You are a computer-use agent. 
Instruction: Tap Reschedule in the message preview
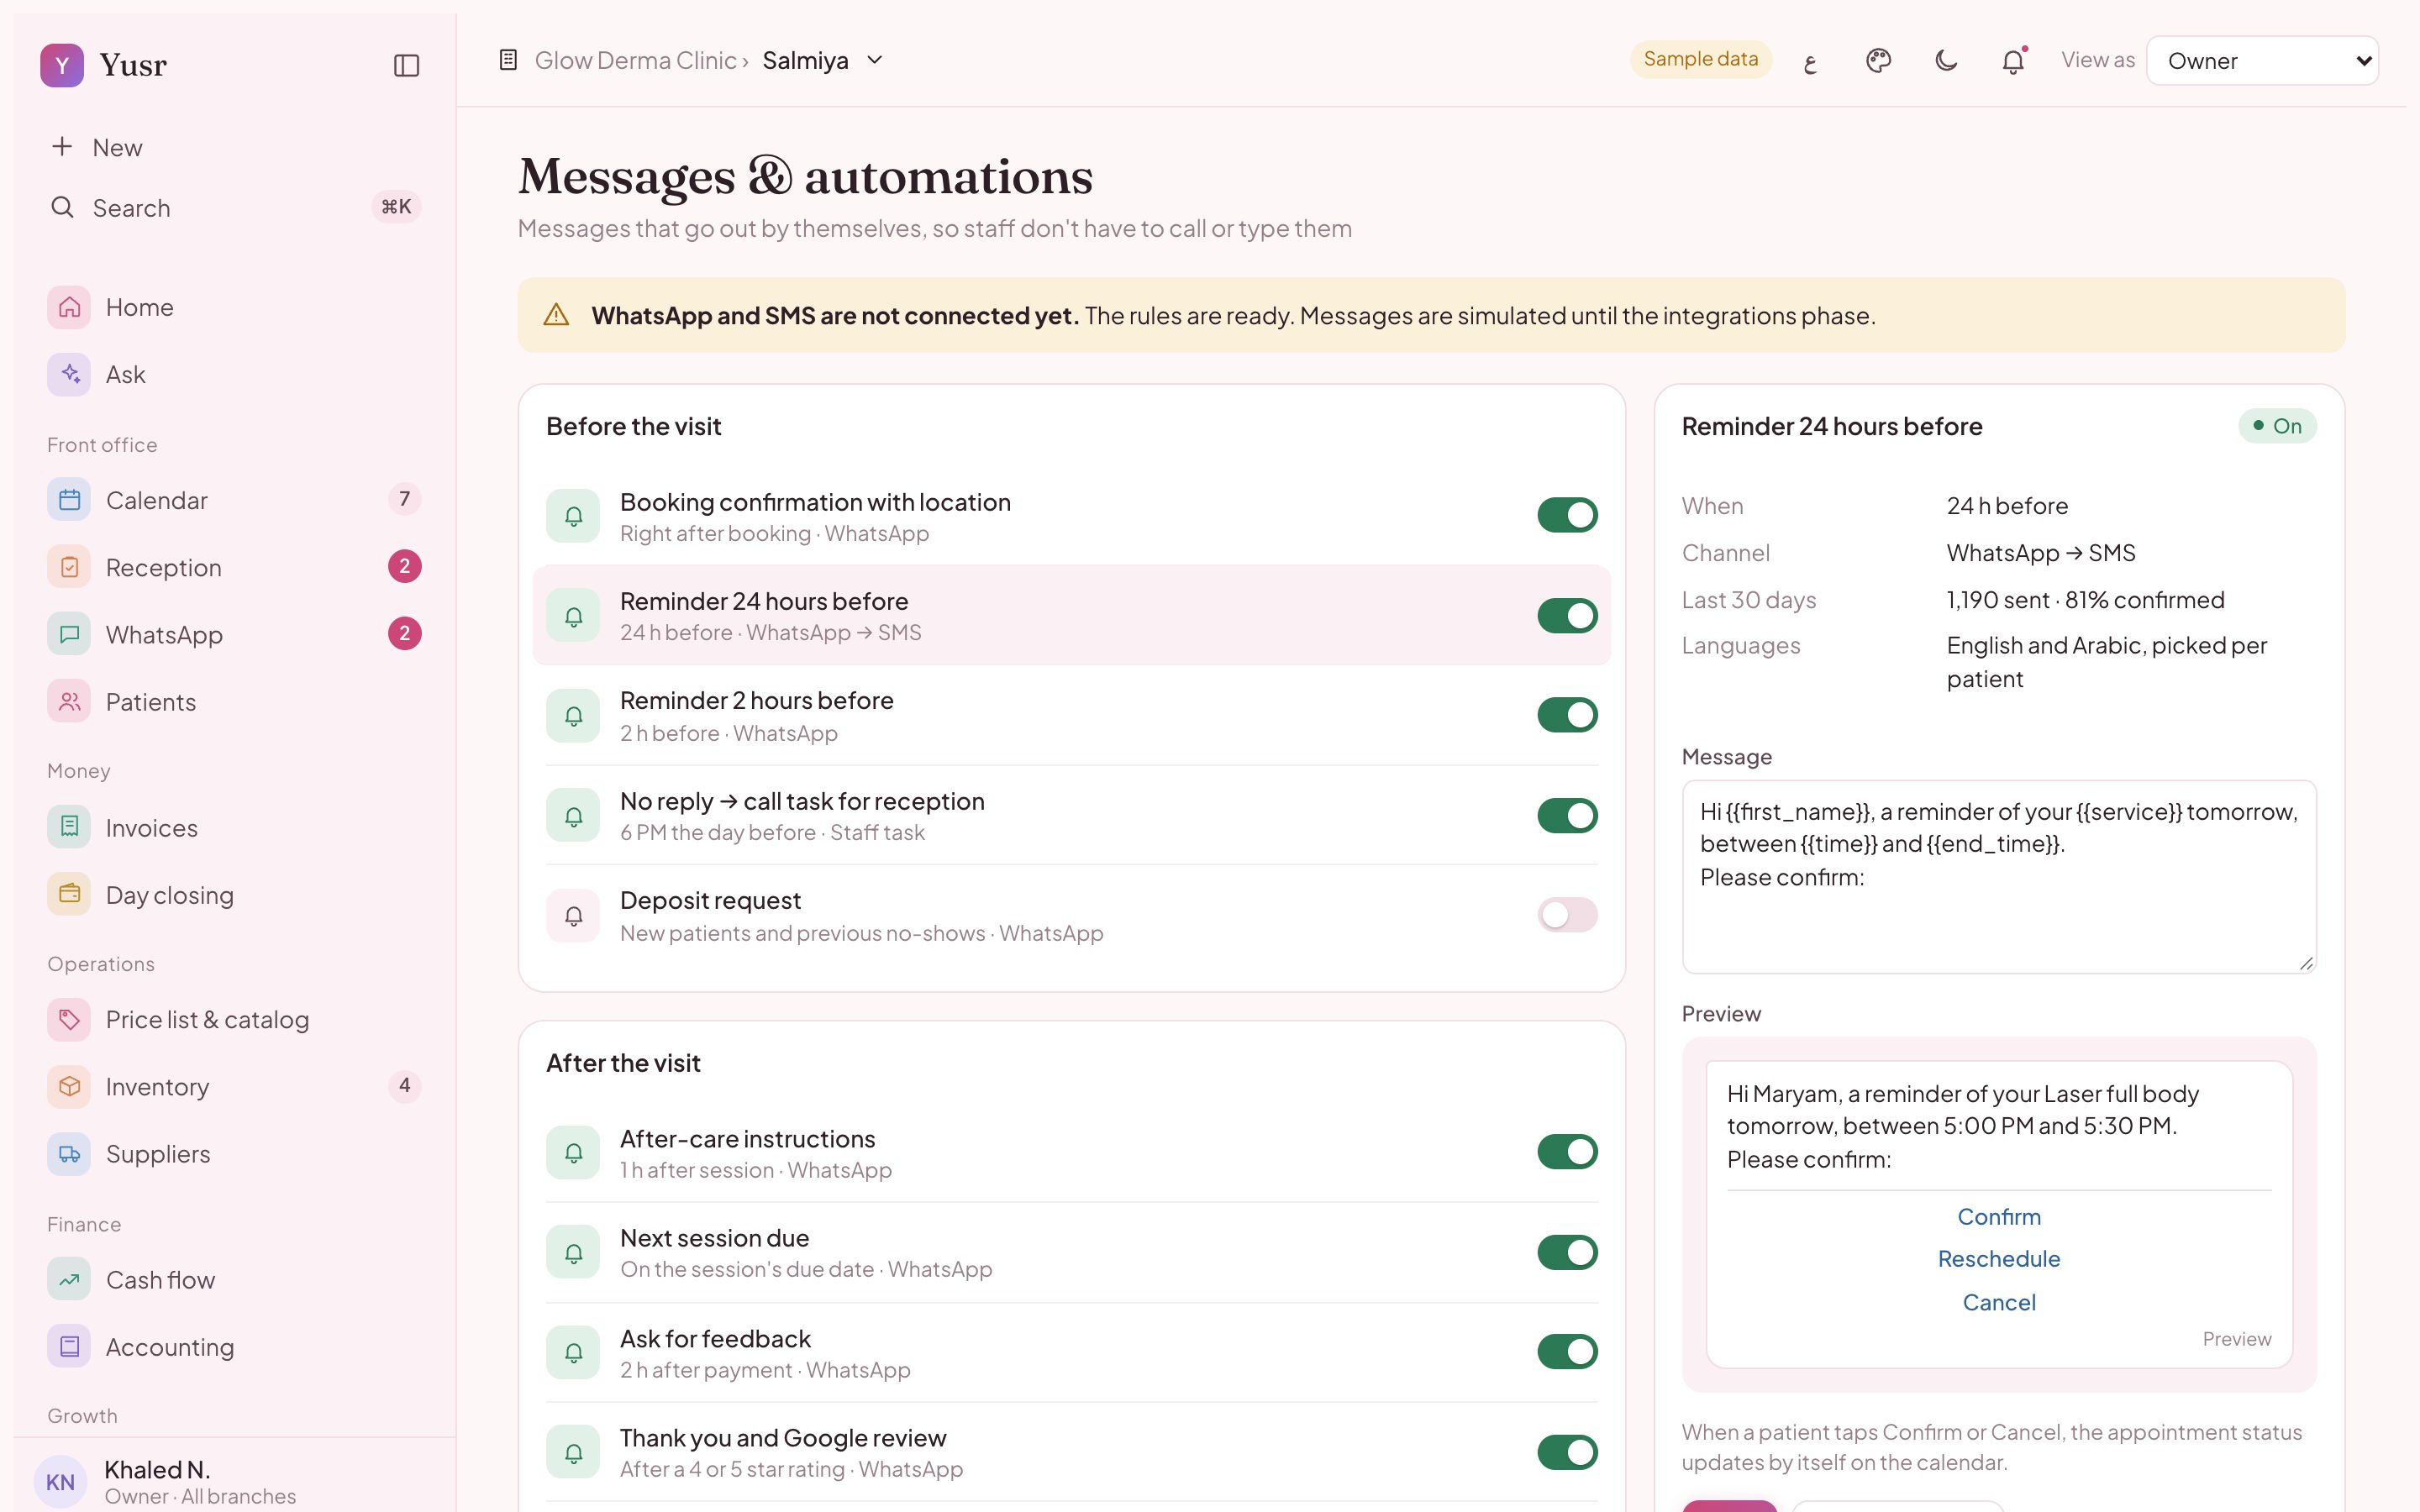click(x=1999, y=1259)
